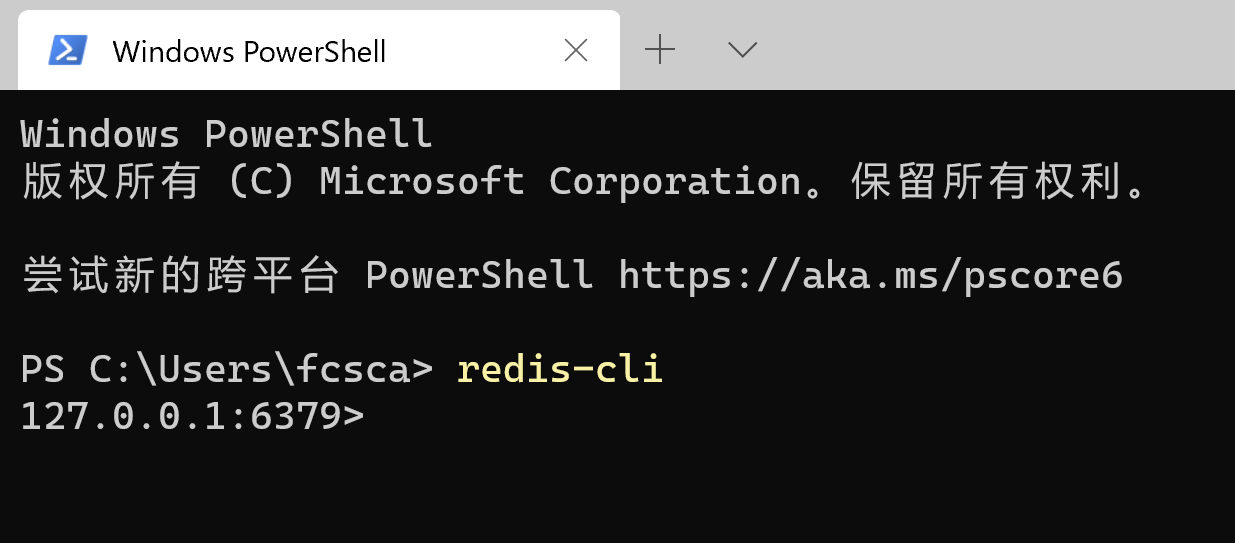Select the Windows PowerShell tab title
This screenshot has height=543, width=1235.
pos(249,52)
